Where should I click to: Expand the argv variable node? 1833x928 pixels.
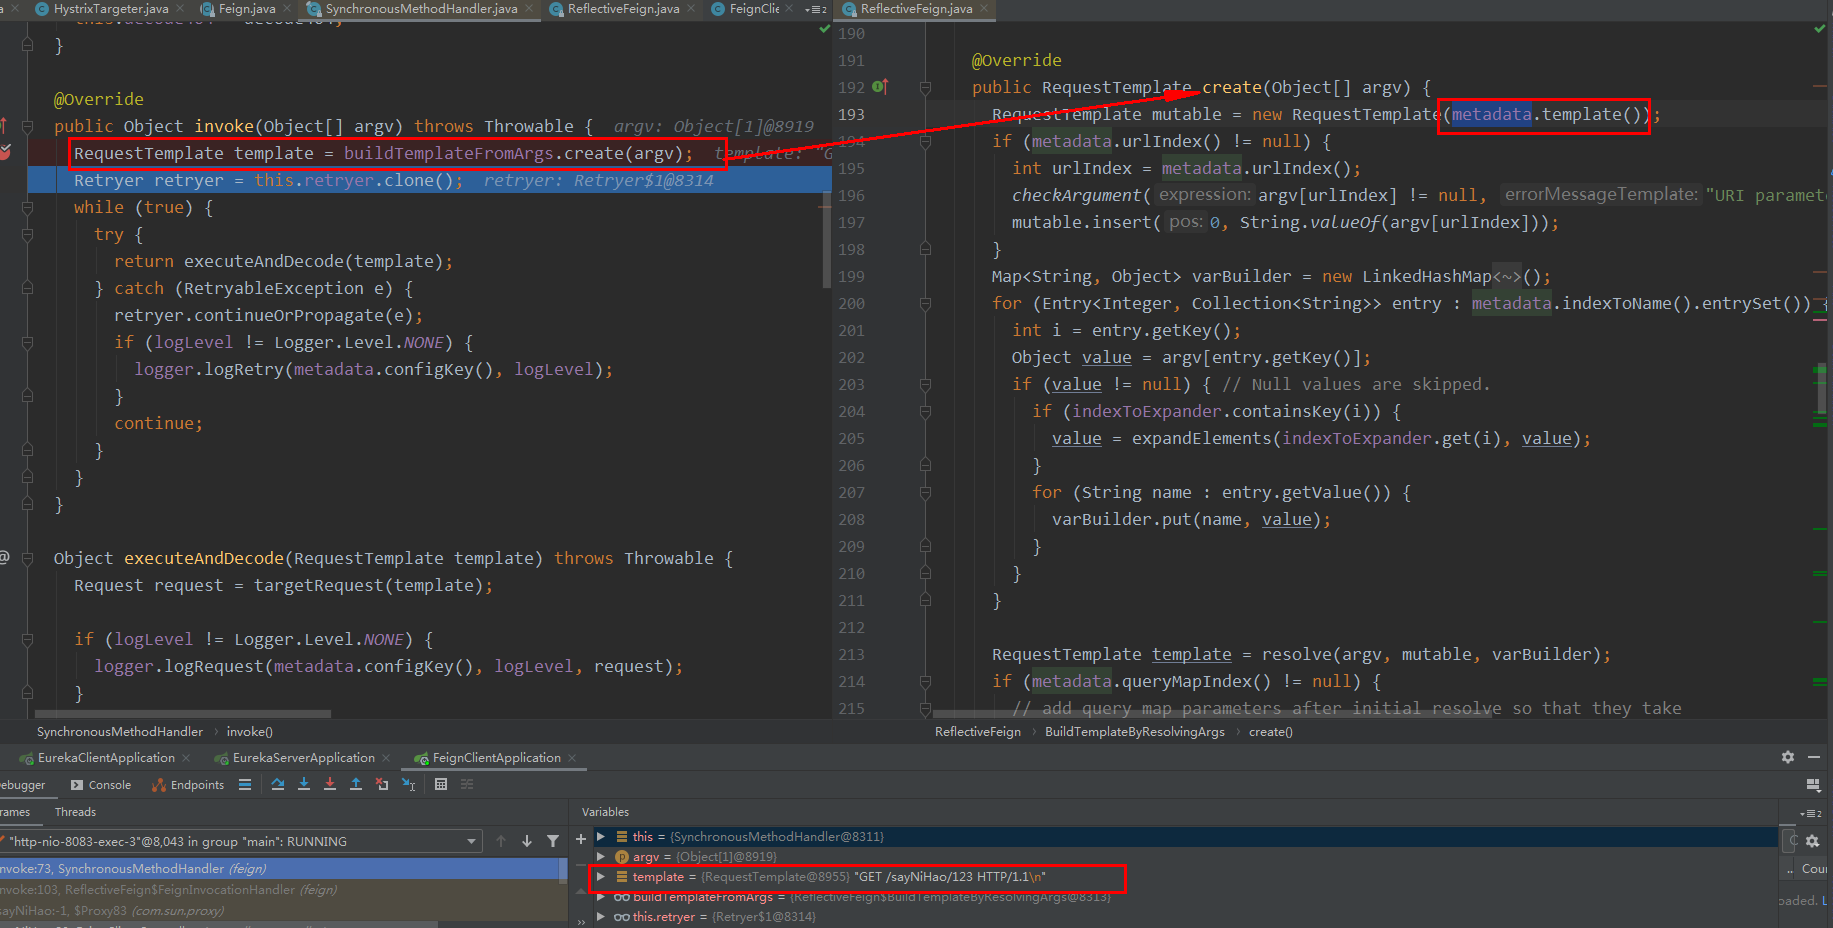pos(601,856)
